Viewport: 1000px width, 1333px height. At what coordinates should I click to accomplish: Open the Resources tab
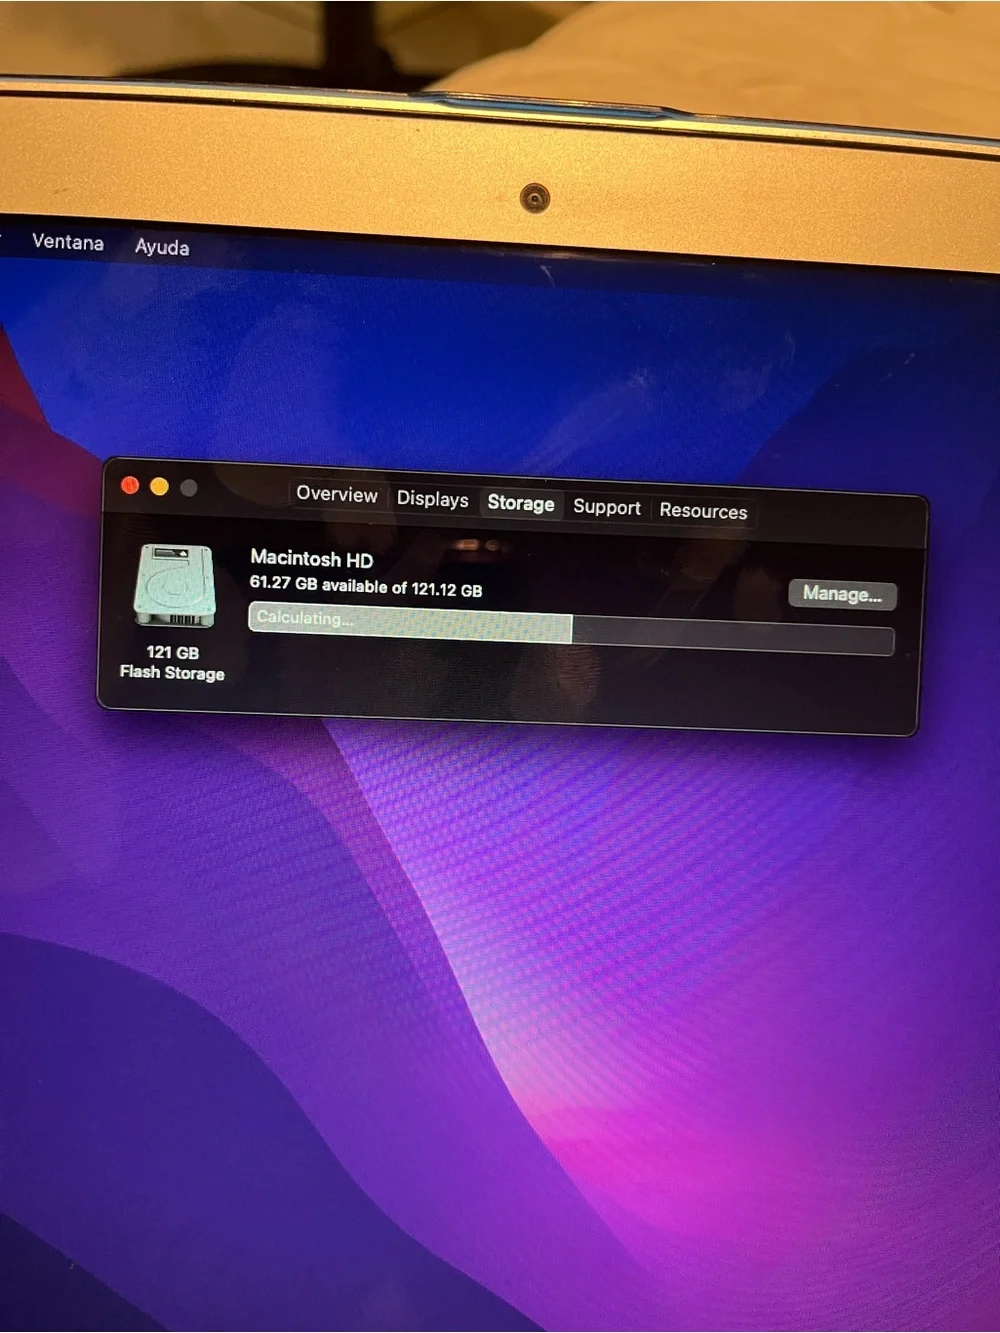click(703, 511)
